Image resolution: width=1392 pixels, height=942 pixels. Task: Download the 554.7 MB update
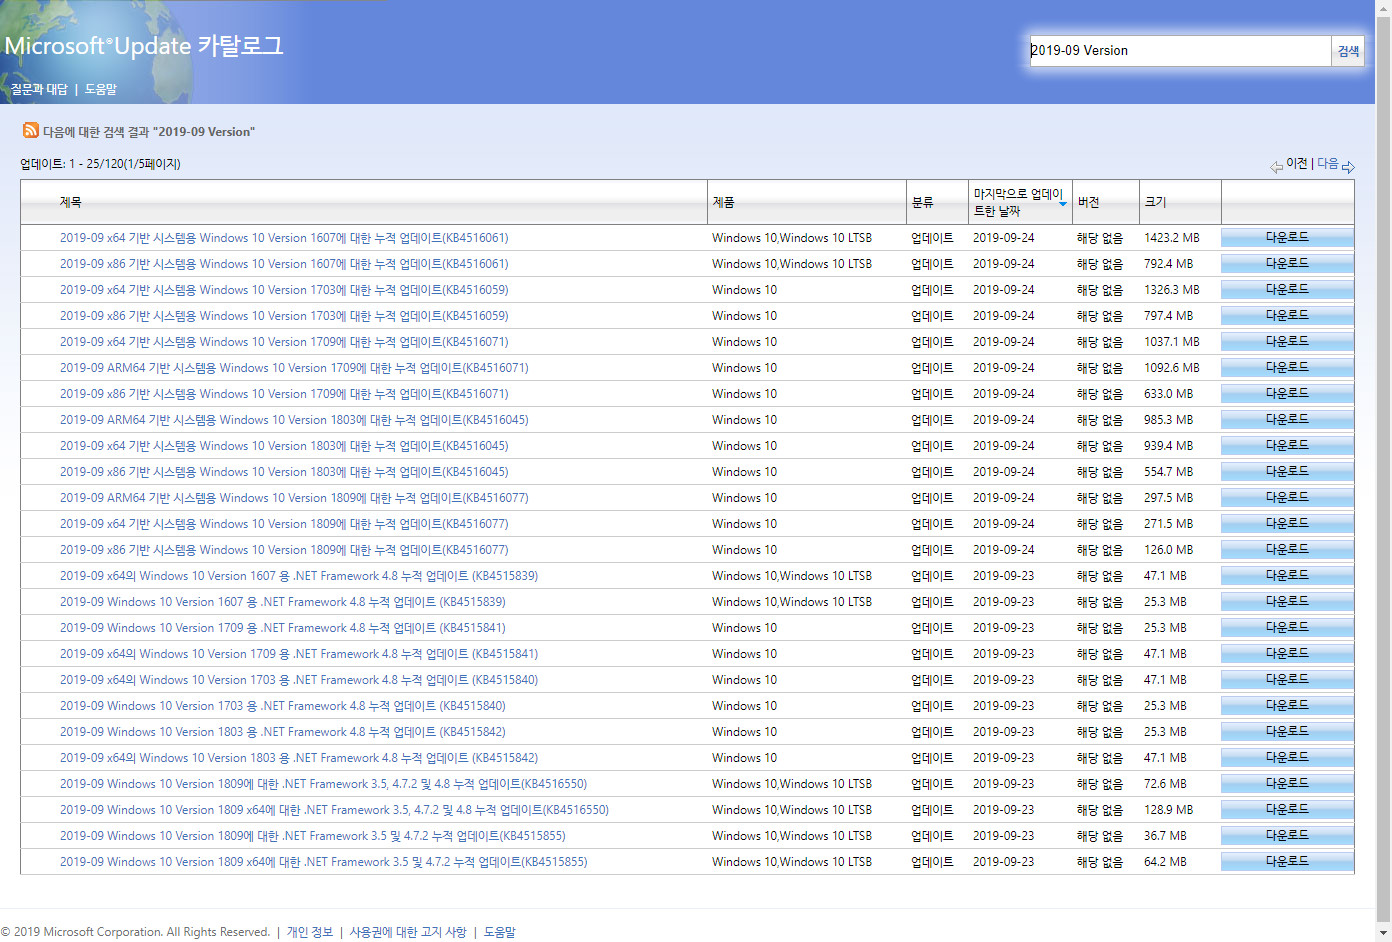point(1287,472)
